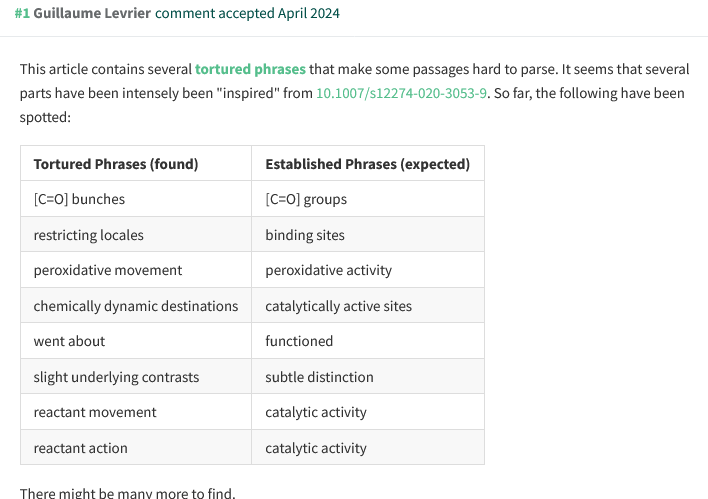Open the green 'tortured phrases' link
This screenshot has width=708, height=499.
point(250,69)
